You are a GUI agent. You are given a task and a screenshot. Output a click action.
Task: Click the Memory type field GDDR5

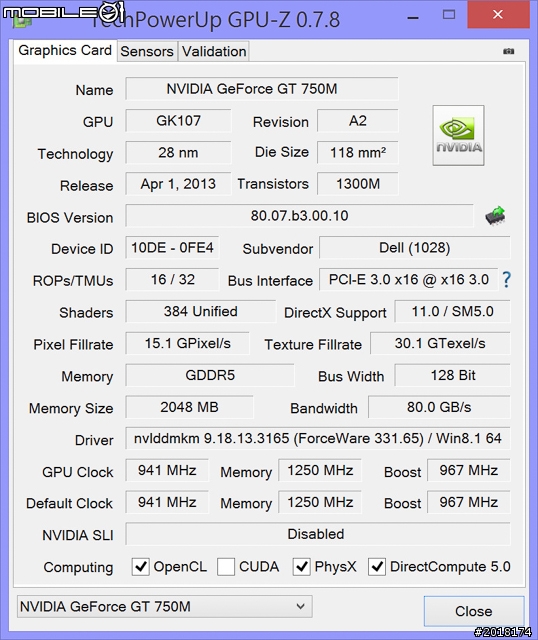210,375
